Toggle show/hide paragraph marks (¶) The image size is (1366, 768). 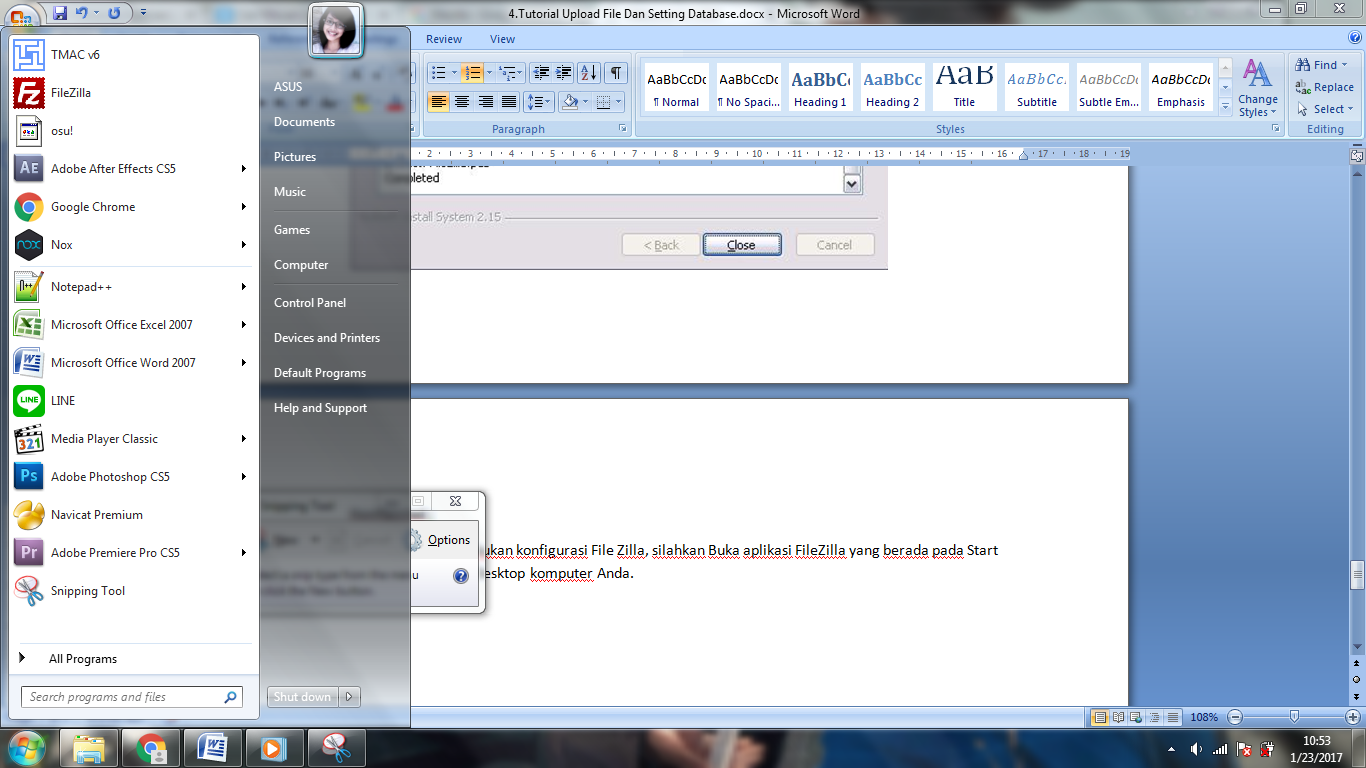(616, 73)
